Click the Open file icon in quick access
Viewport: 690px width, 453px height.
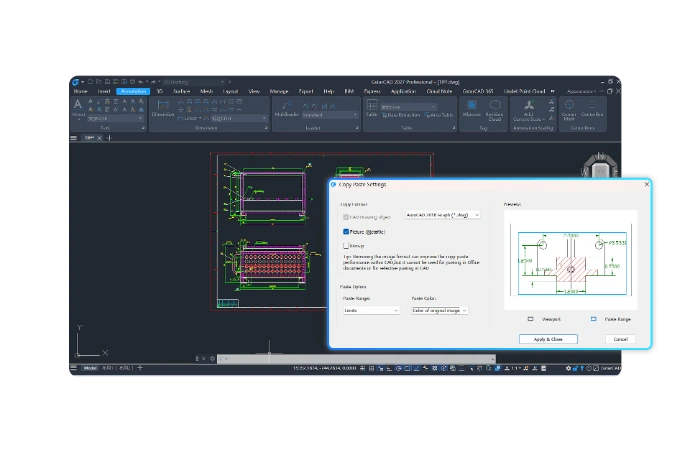(99, 82)
